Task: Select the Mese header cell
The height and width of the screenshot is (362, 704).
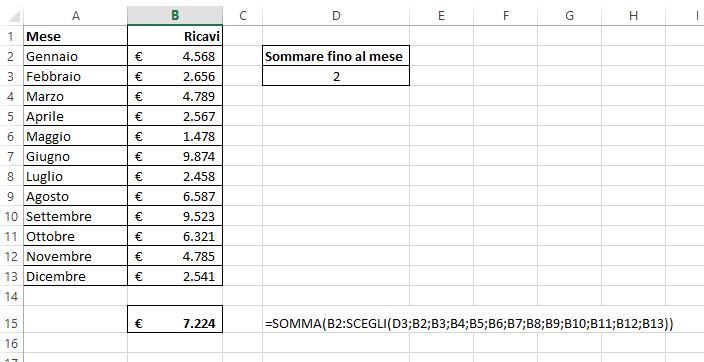Action: tap(75, 36)
